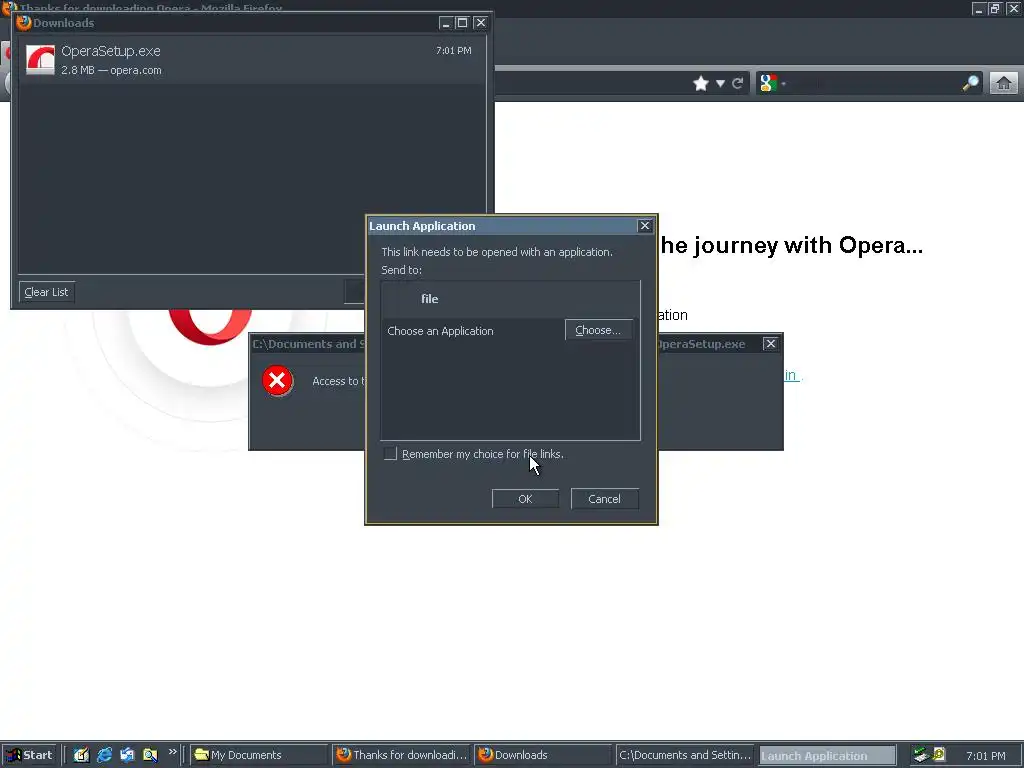Click the partially visible link ending 'in' on Opera page
The image size is (1024, 768).
point(791,376)
